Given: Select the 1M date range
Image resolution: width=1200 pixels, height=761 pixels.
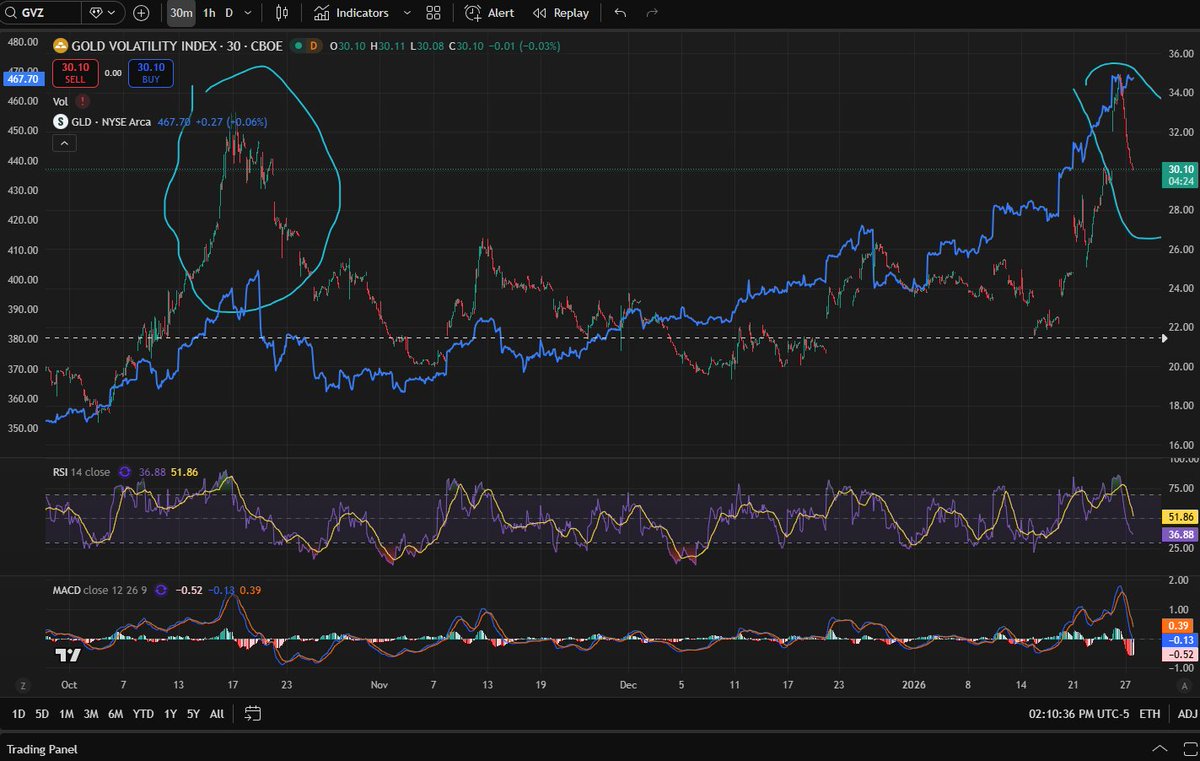Looking at the screenshot, I should click(66, 714).
